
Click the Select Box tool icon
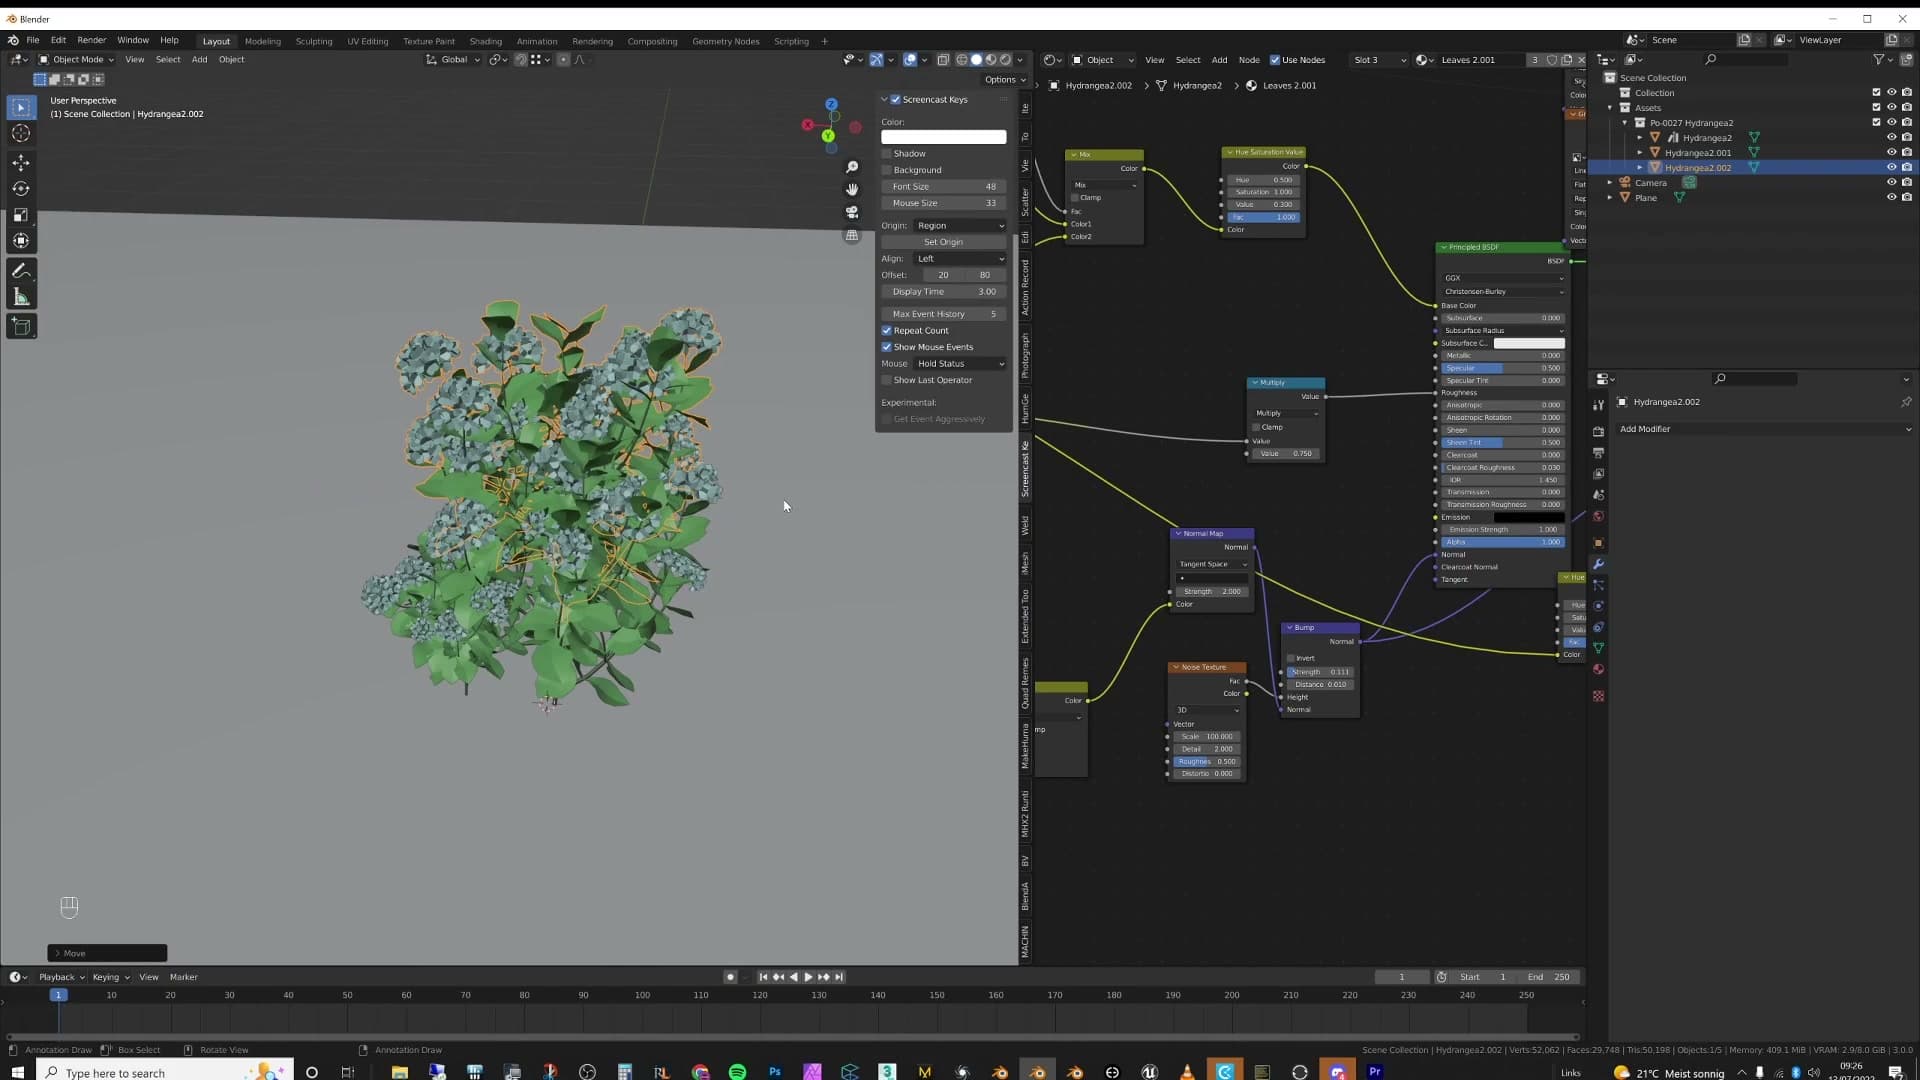point(21,107)
